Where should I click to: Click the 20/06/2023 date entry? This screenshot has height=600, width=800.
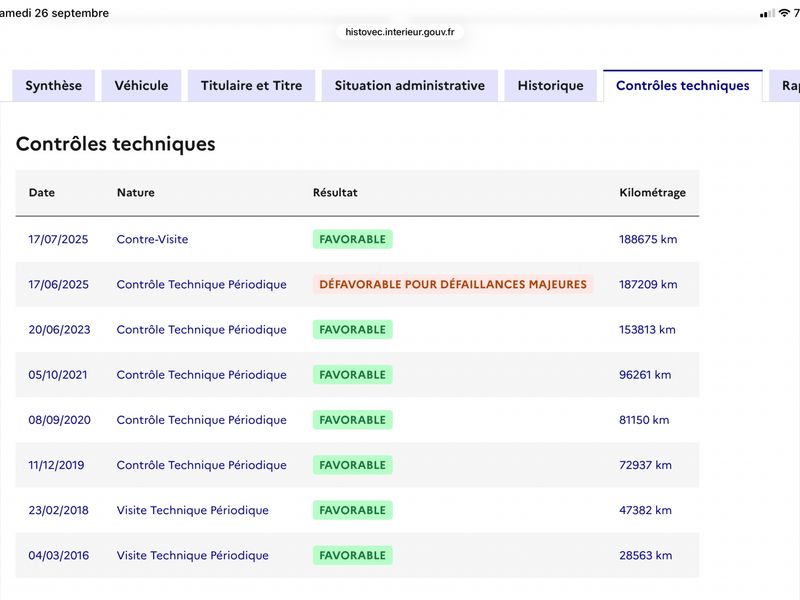pos(59,330)
